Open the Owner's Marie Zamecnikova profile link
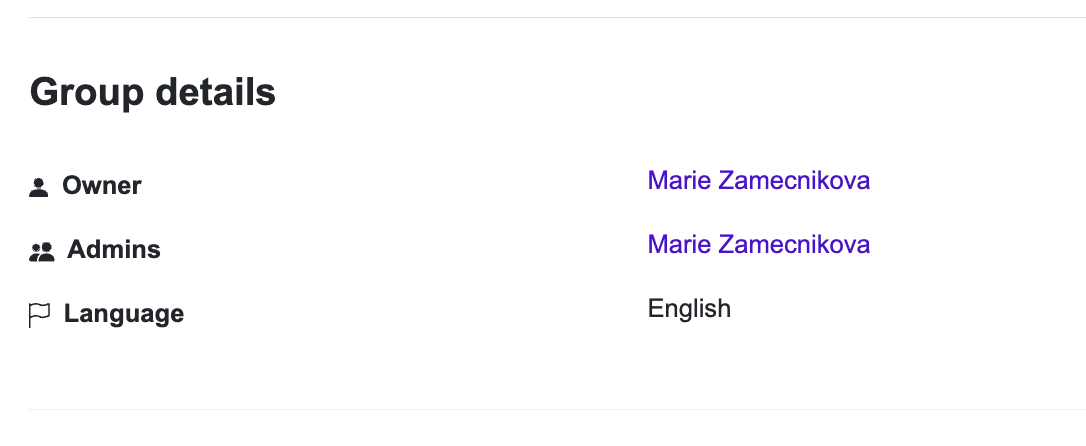The width and height of the screenshot is (1086, 446). (x=758, y=181)
